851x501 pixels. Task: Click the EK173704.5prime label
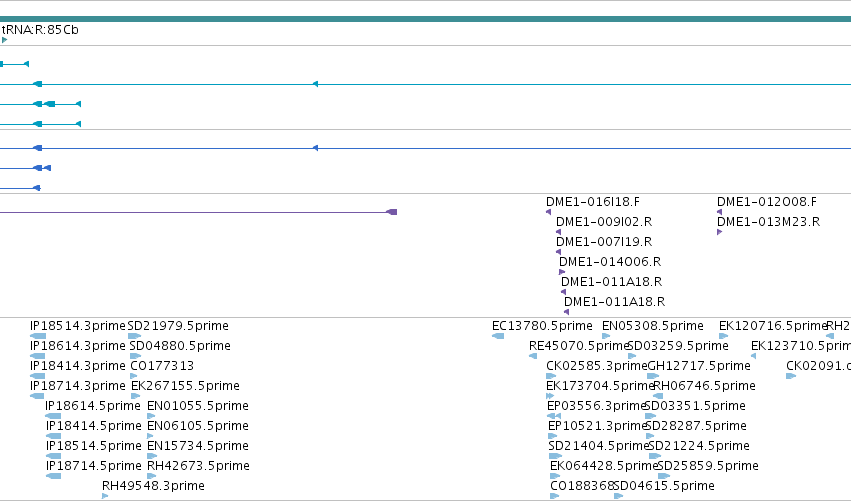(600, 386)
